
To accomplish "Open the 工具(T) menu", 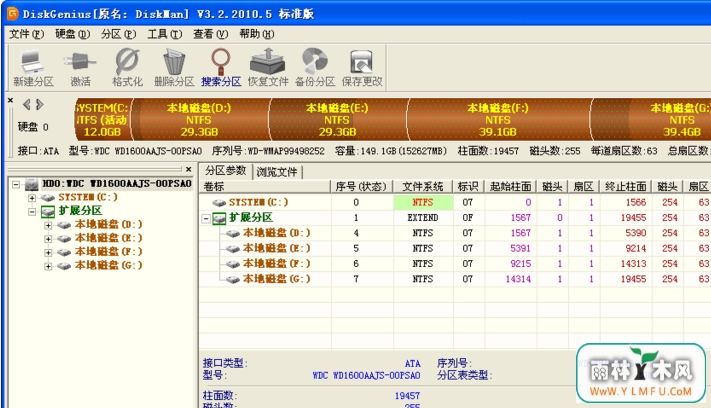I will (x=165, y=34).
